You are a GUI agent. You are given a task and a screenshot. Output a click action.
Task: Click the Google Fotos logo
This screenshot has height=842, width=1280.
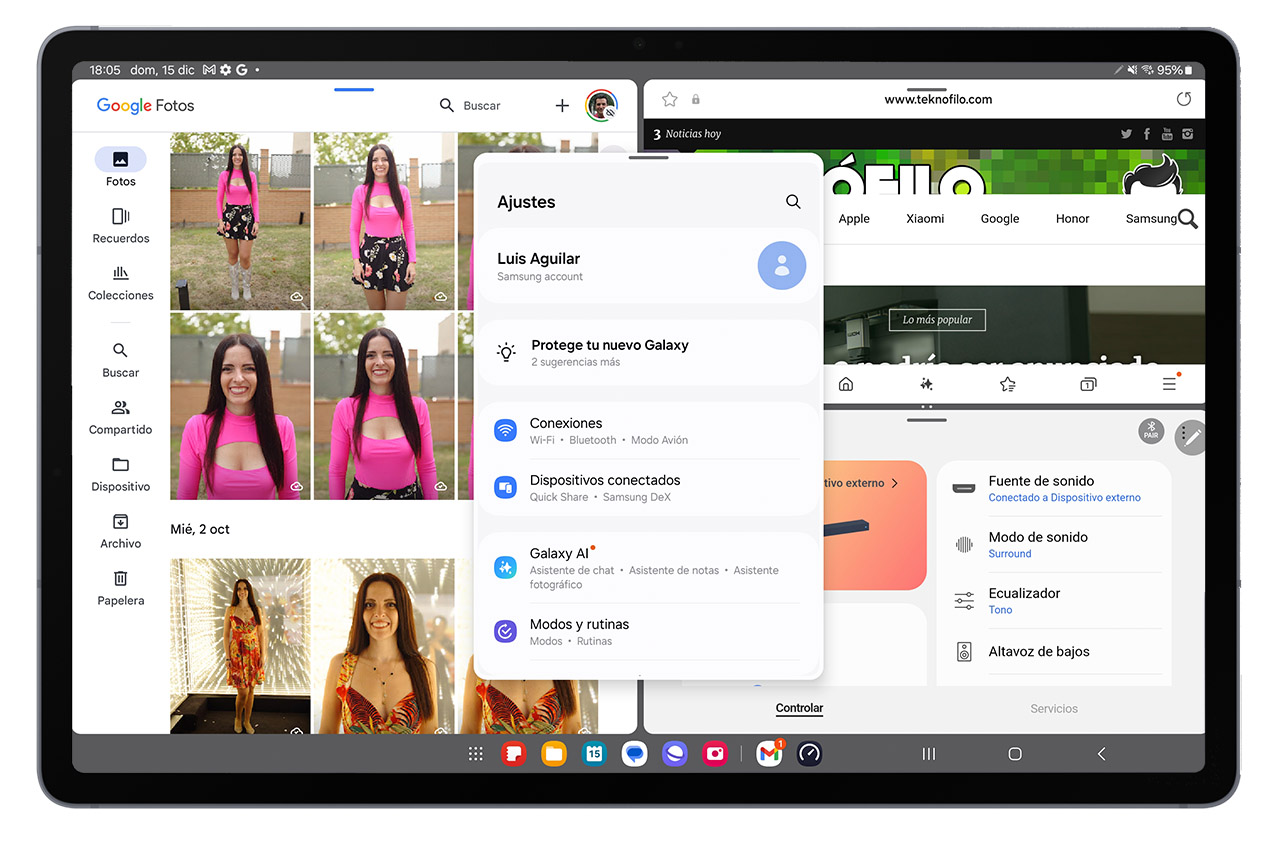145,105
